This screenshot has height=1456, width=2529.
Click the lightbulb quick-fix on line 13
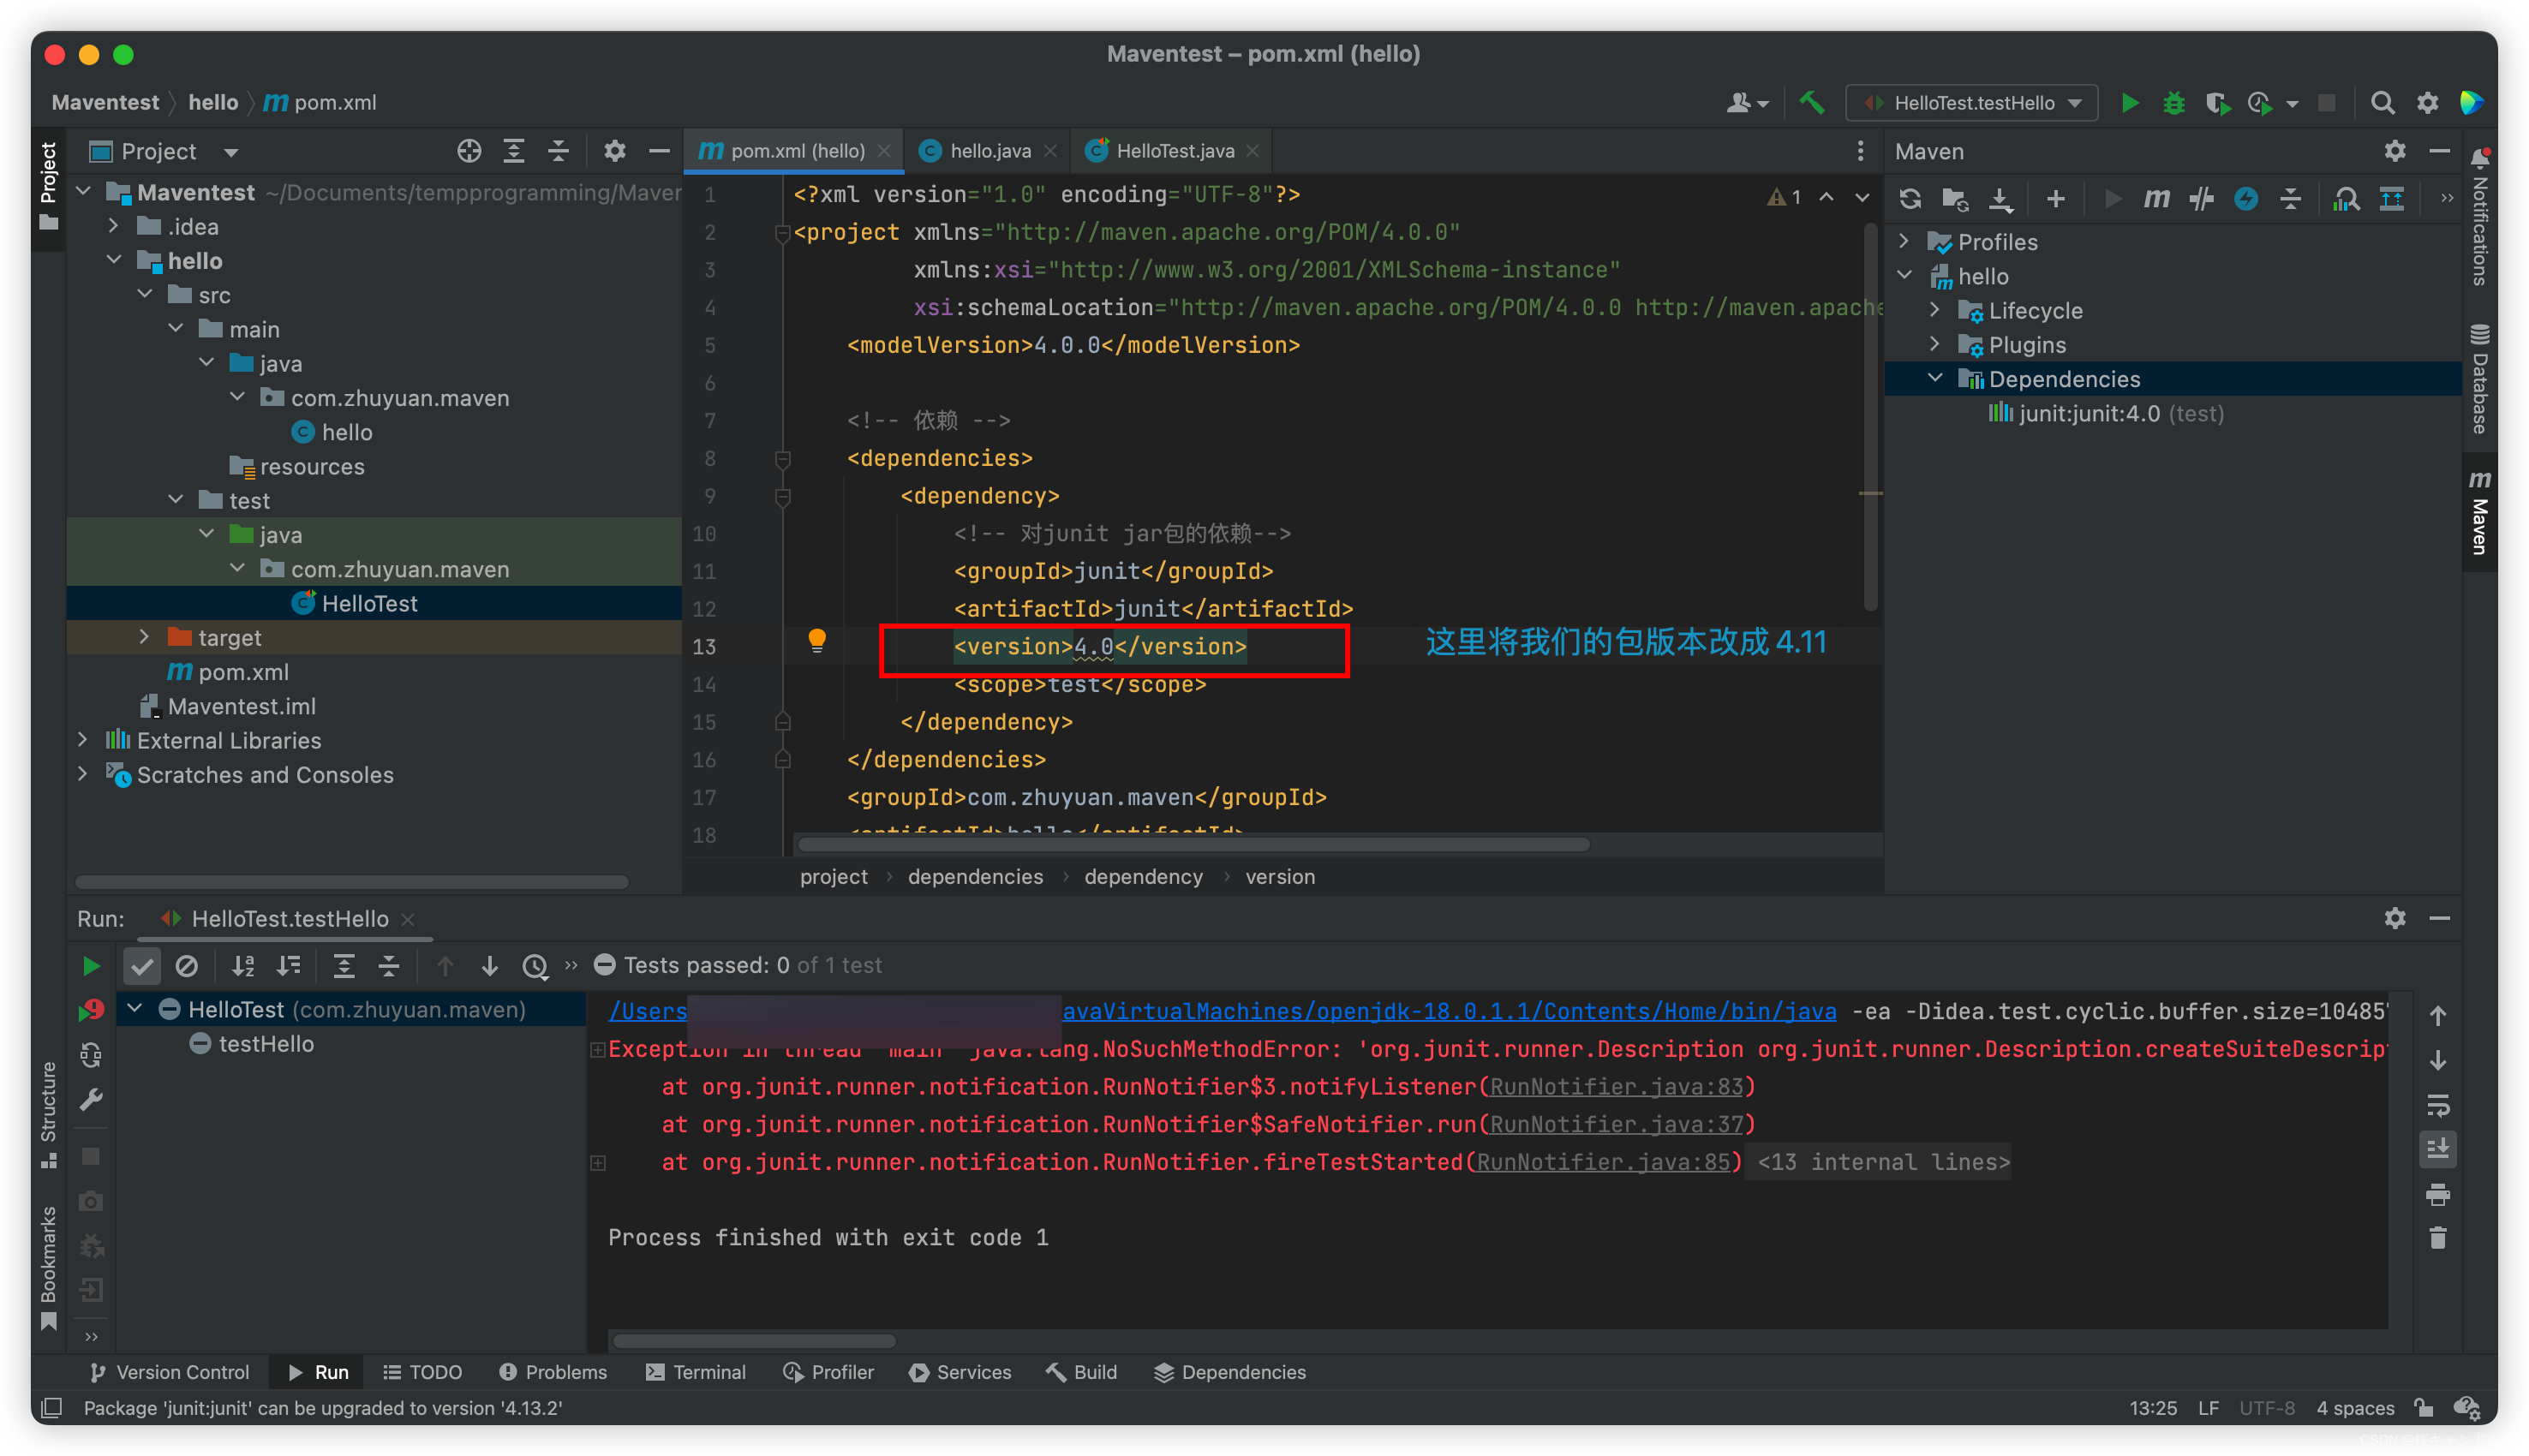tap(817, 641)
